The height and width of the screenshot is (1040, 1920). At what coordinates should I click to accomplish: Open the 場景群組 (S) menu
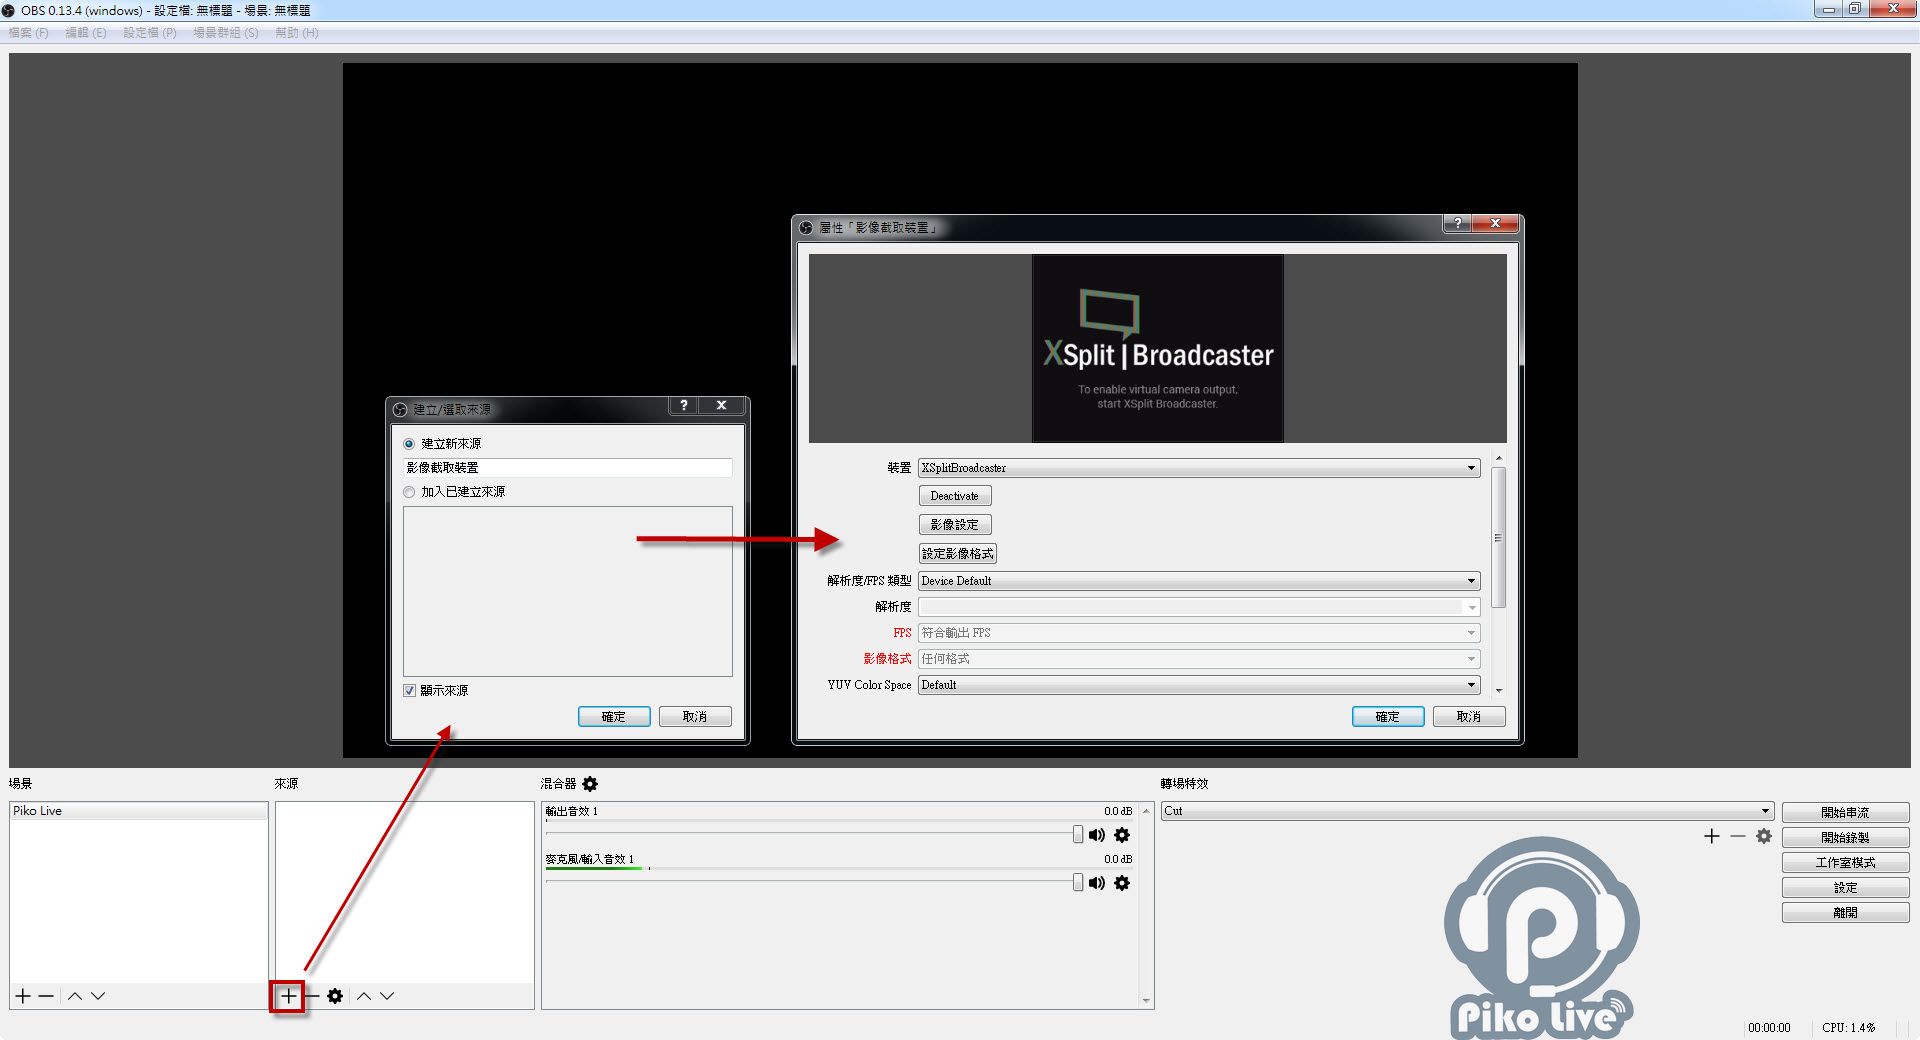click(226, 33)
